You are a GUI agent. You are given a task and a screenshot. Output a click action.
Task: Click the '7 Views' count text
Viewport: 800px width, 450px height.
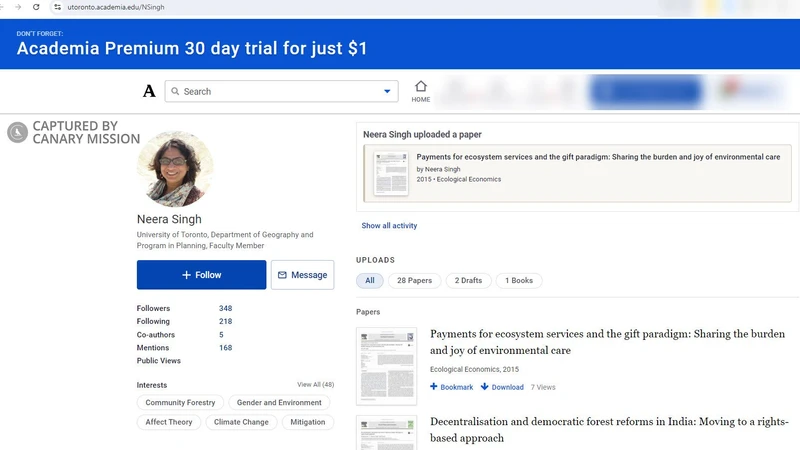(x=543, y=387)
